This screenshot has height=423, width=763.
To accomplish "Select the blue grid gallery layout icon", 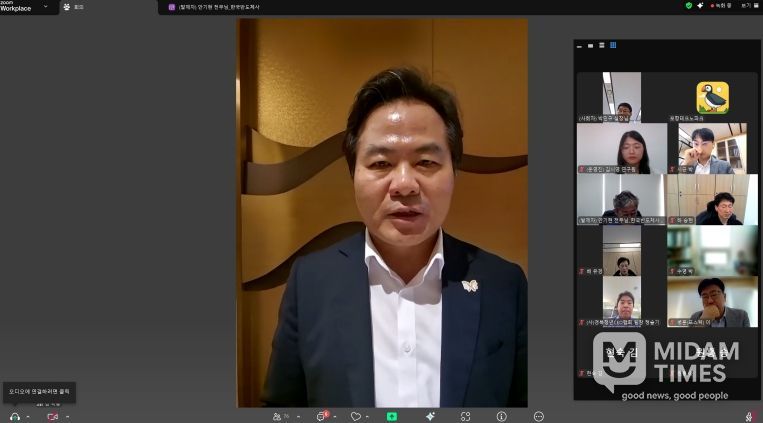I will click(x=613, y=45).
